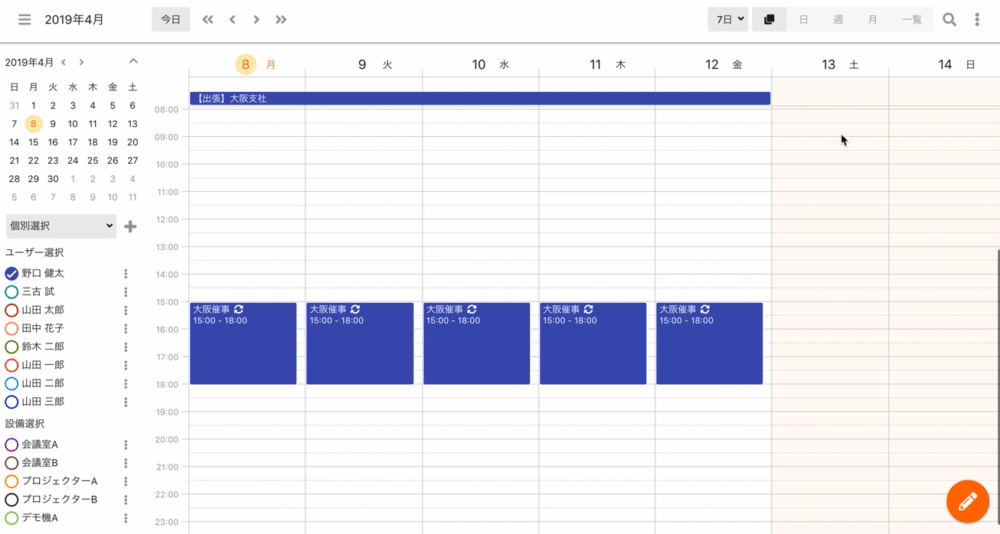1000x534 pixels.
Task: Check user 山田 一郎
Action: click(x=11, y=366)
